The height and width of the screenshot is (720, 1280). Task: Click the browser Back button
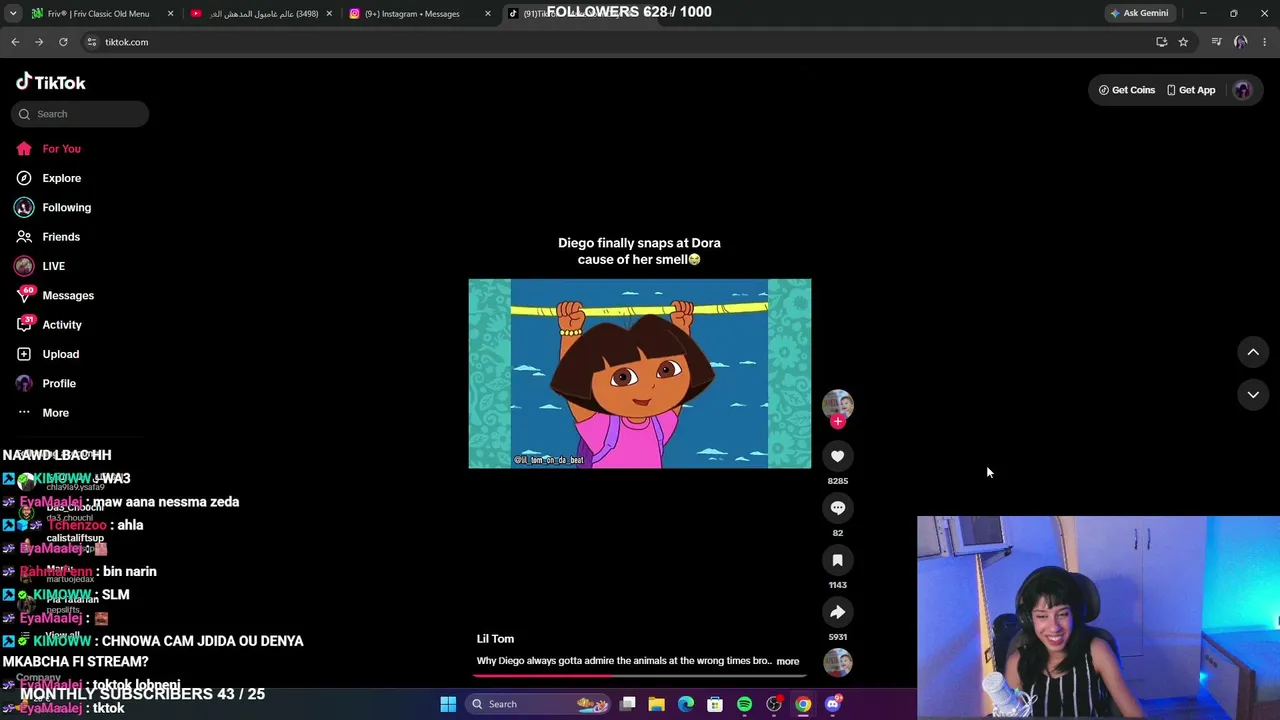tap(15, 42)
